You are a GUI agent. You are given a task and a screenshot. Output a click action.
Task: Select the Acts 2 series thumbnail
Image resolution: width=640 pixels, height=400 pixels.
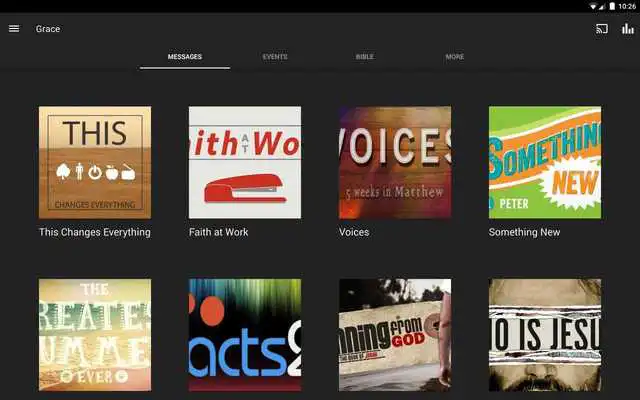tap(245, 334)
